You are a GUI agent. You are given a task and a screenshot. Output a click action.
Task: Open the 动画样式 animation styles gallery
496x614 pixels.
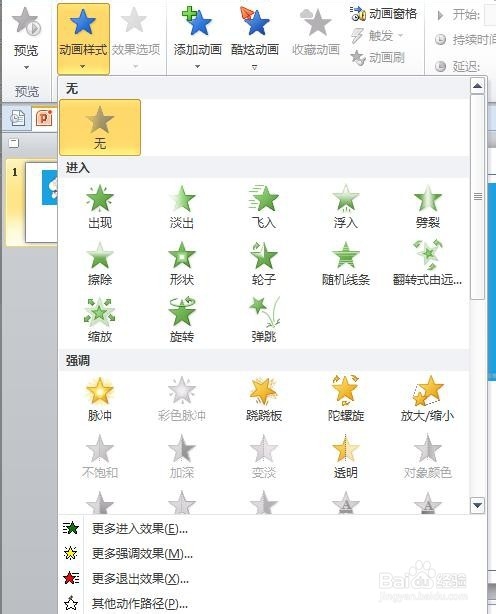tap(83, 38)
